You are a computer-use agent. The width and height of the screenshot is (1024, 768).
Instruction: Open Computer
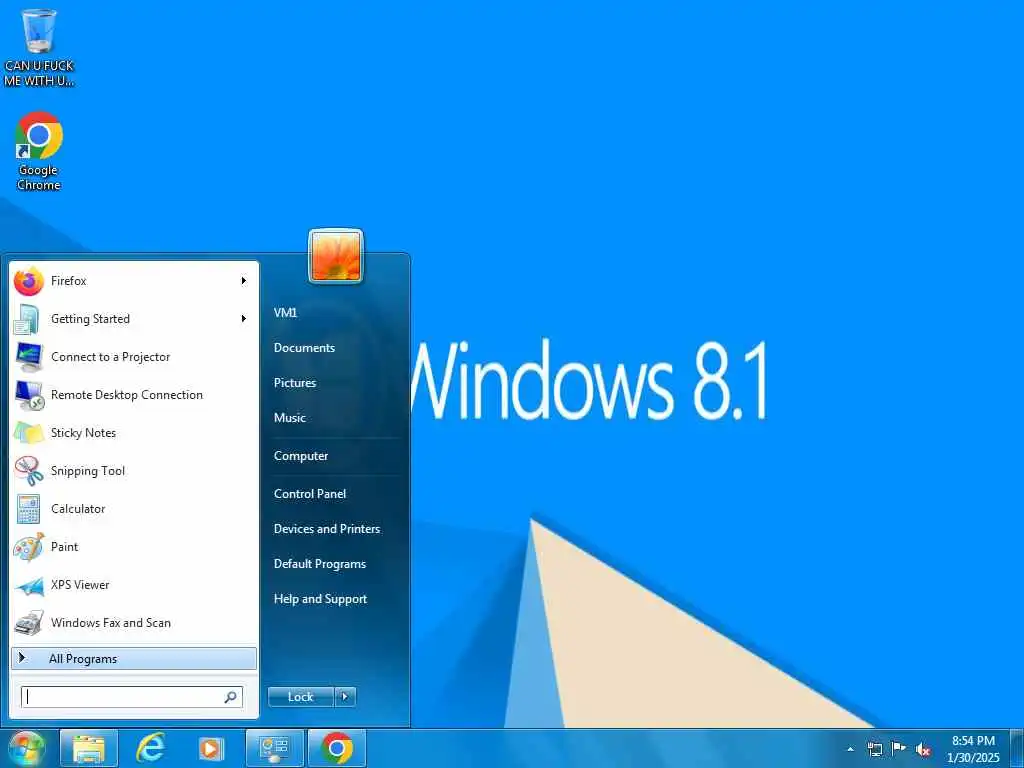(x=300, y=456)
